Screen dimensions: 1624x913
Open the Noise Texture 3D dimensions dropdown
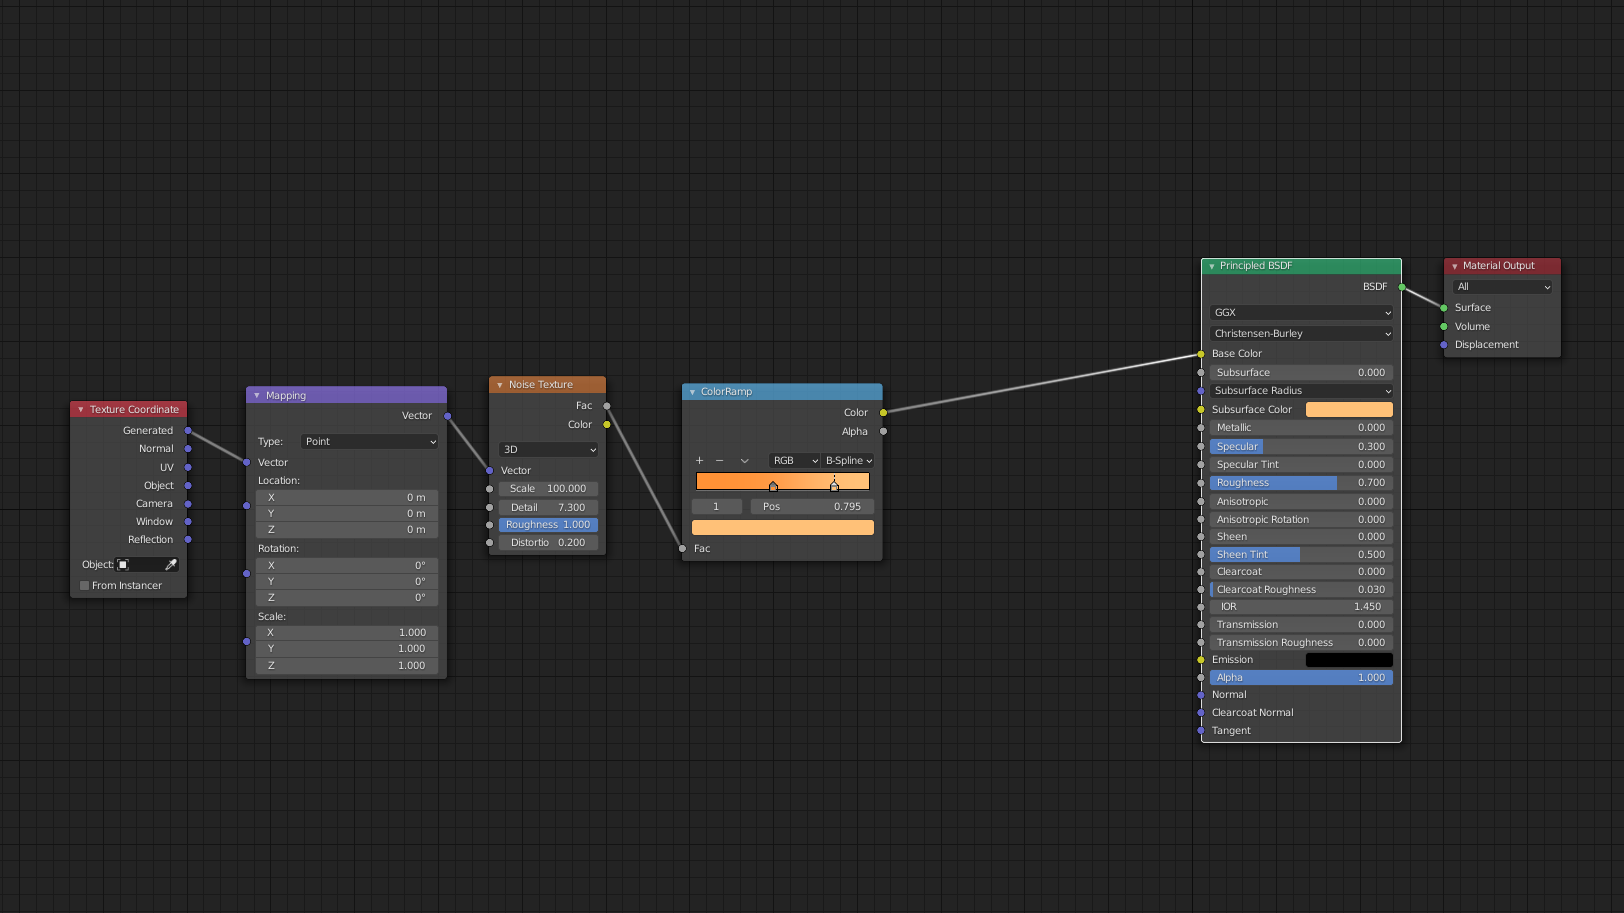(549, 450)
